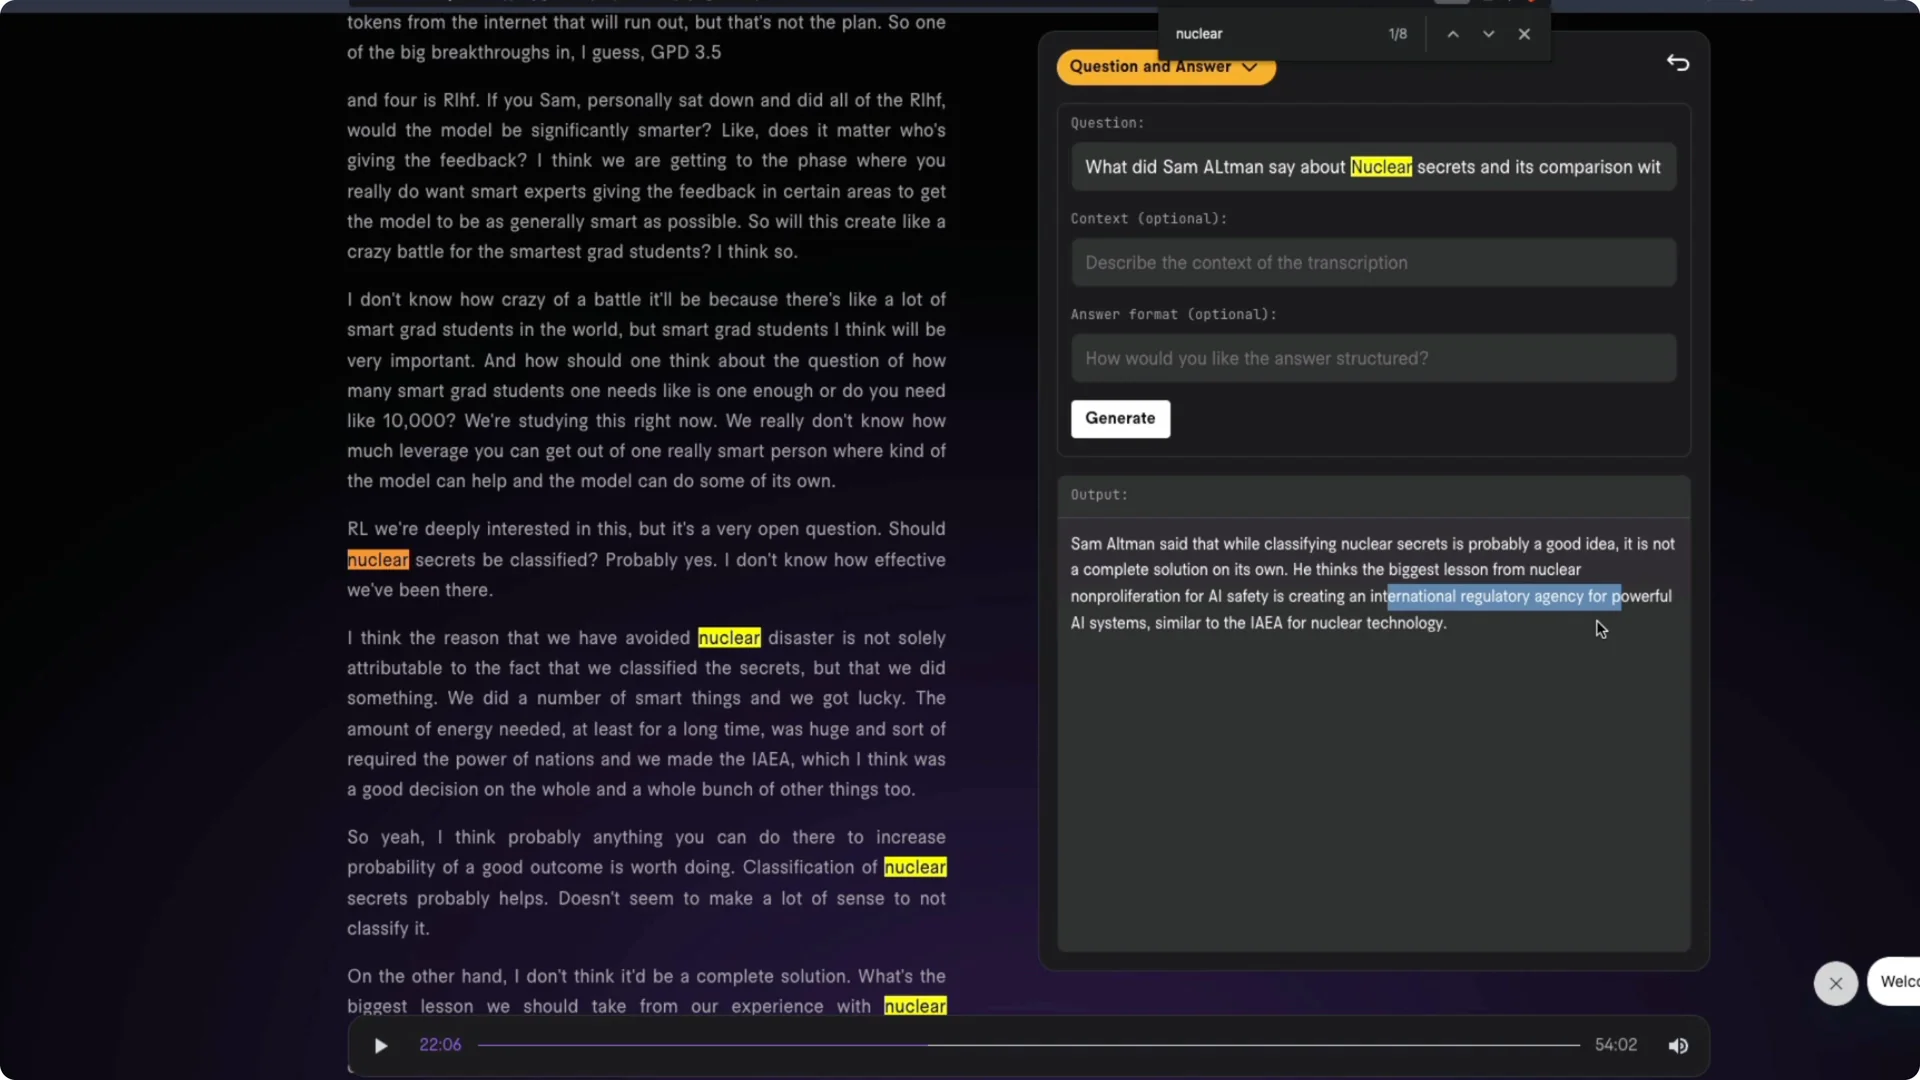The width and height of the screenshot is (1920, 1080).
Task: Expand the Question and Answer mode dropdown
Action: tap(1250, 67)
